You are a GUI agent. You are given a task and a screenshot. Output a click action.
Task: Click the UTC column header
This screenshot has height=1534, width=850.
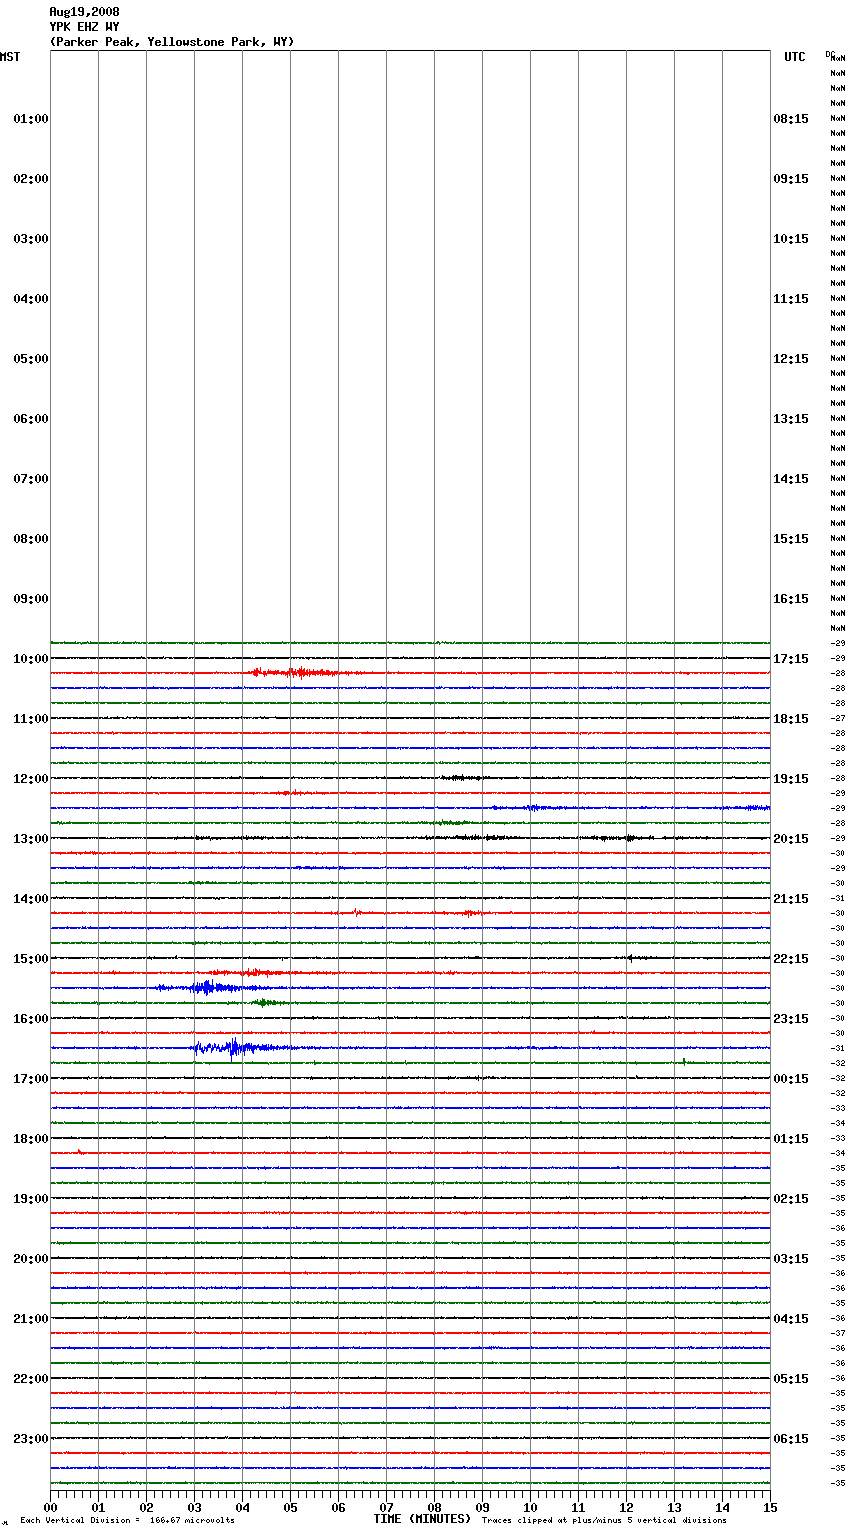point(794,57)
